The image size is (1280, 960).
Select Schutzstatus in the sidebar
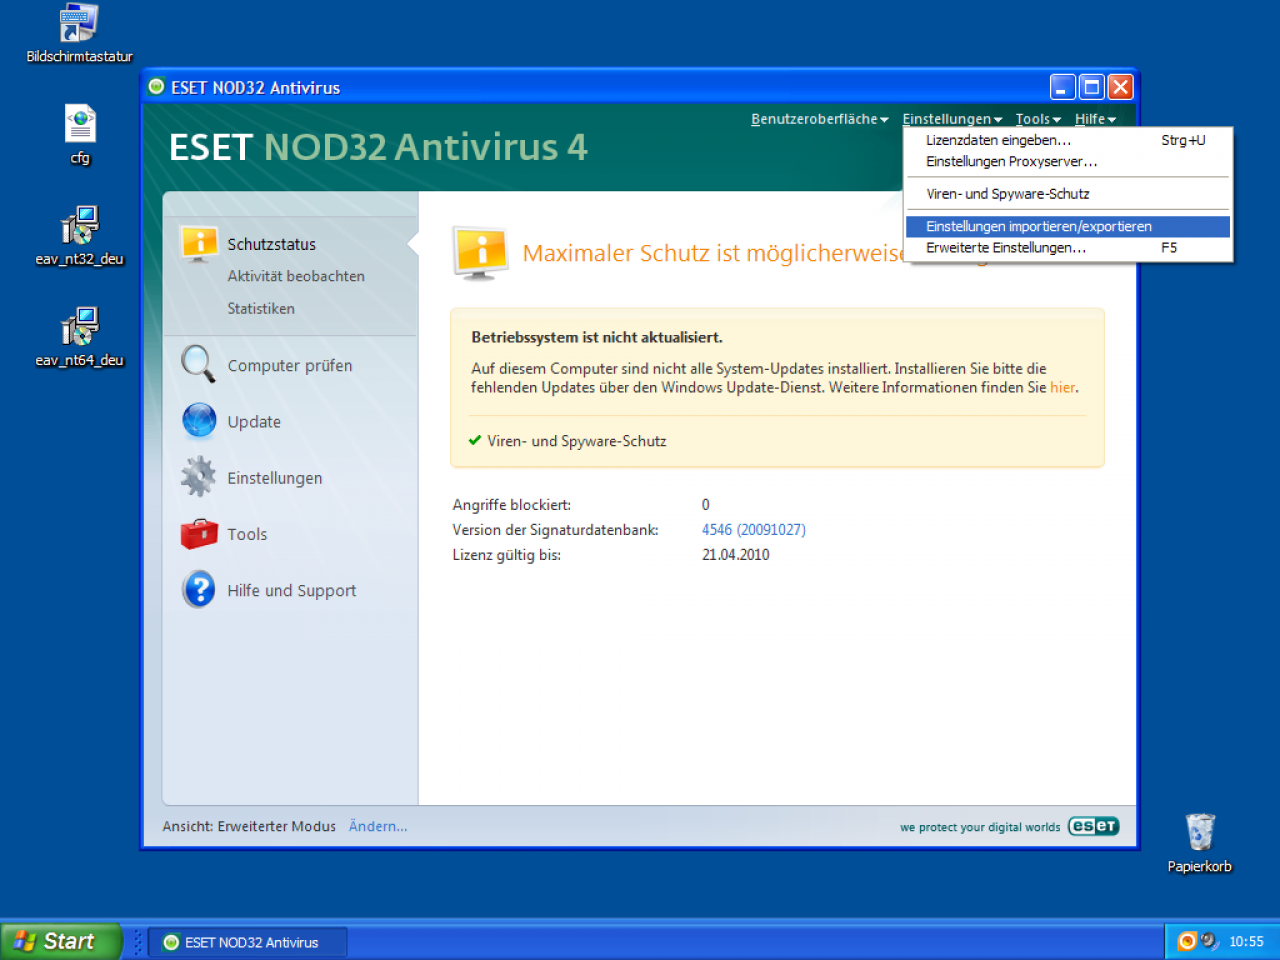tap(271, 244)
